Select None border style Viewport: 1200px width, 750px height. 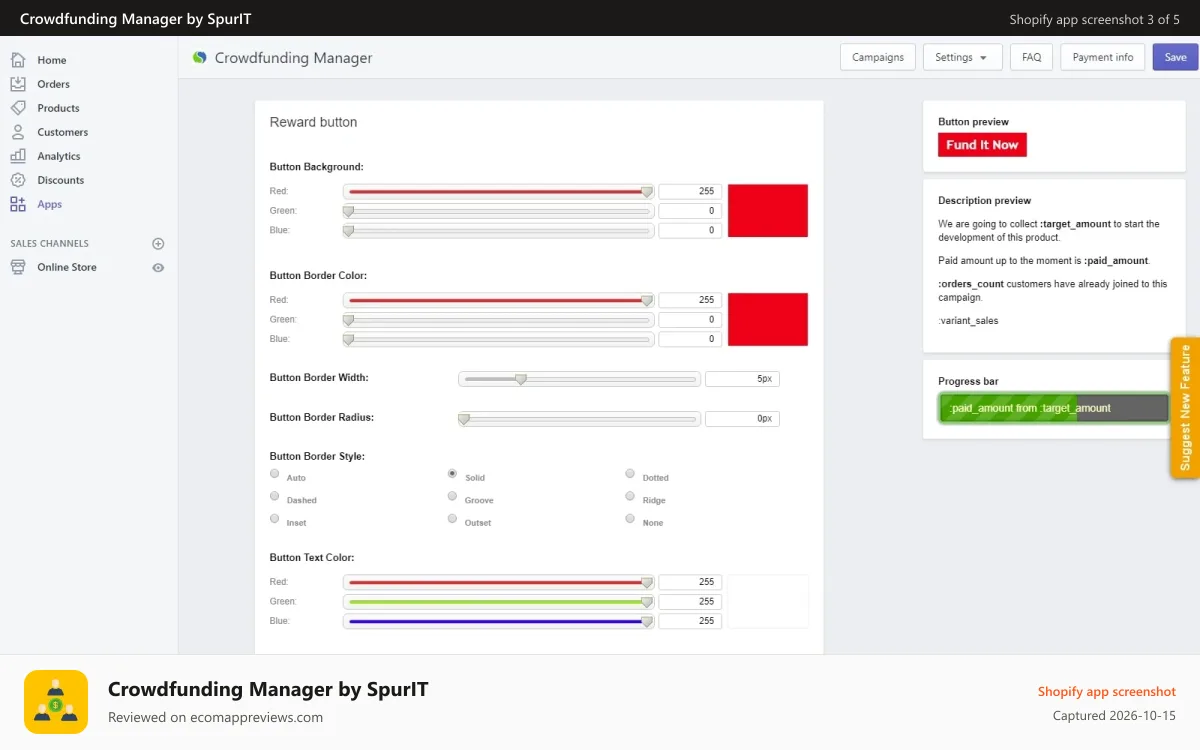630,519
